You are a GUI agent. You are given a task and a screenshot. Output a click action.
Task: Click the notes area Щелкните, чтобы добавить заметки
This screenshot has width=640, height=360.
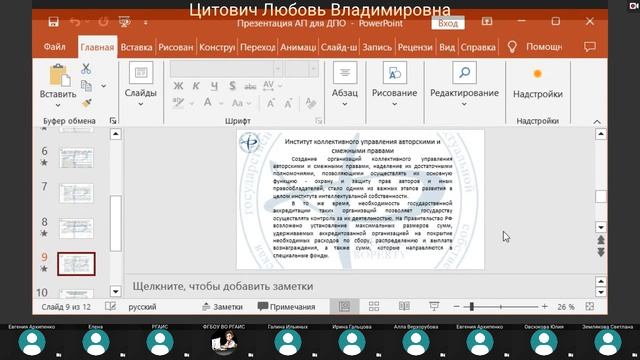pyautogui.click(x=223, y=286)
